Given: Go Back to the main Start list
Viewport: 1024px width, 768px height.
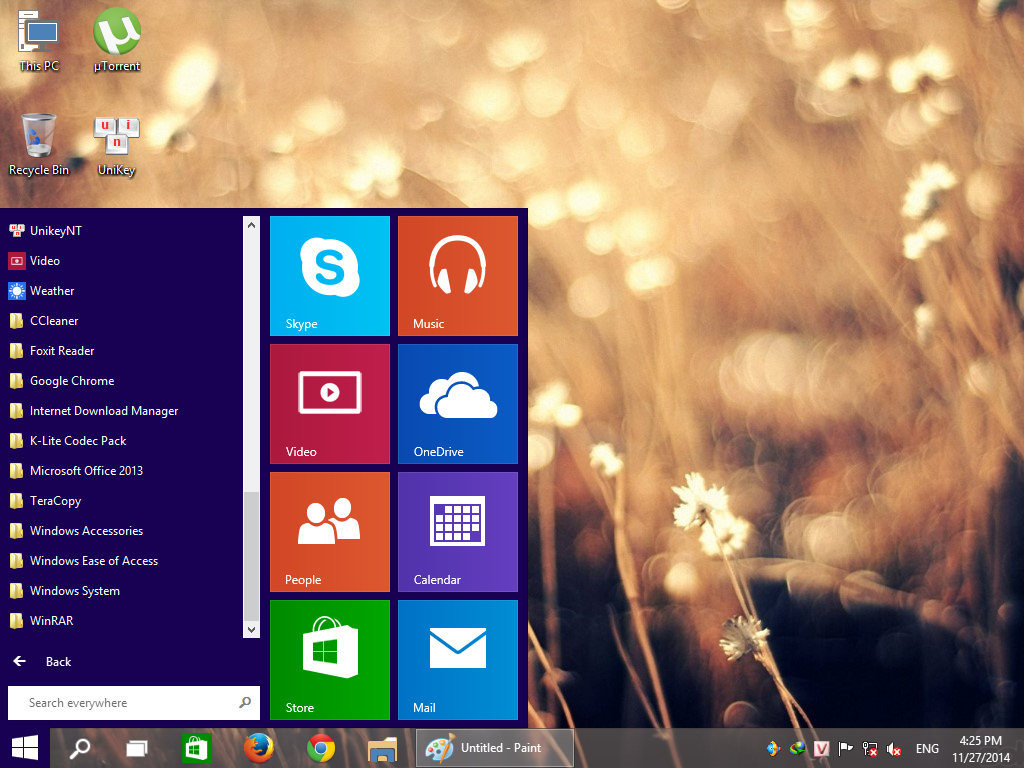Looking at the screenshot, I should [x=42, y=662].
